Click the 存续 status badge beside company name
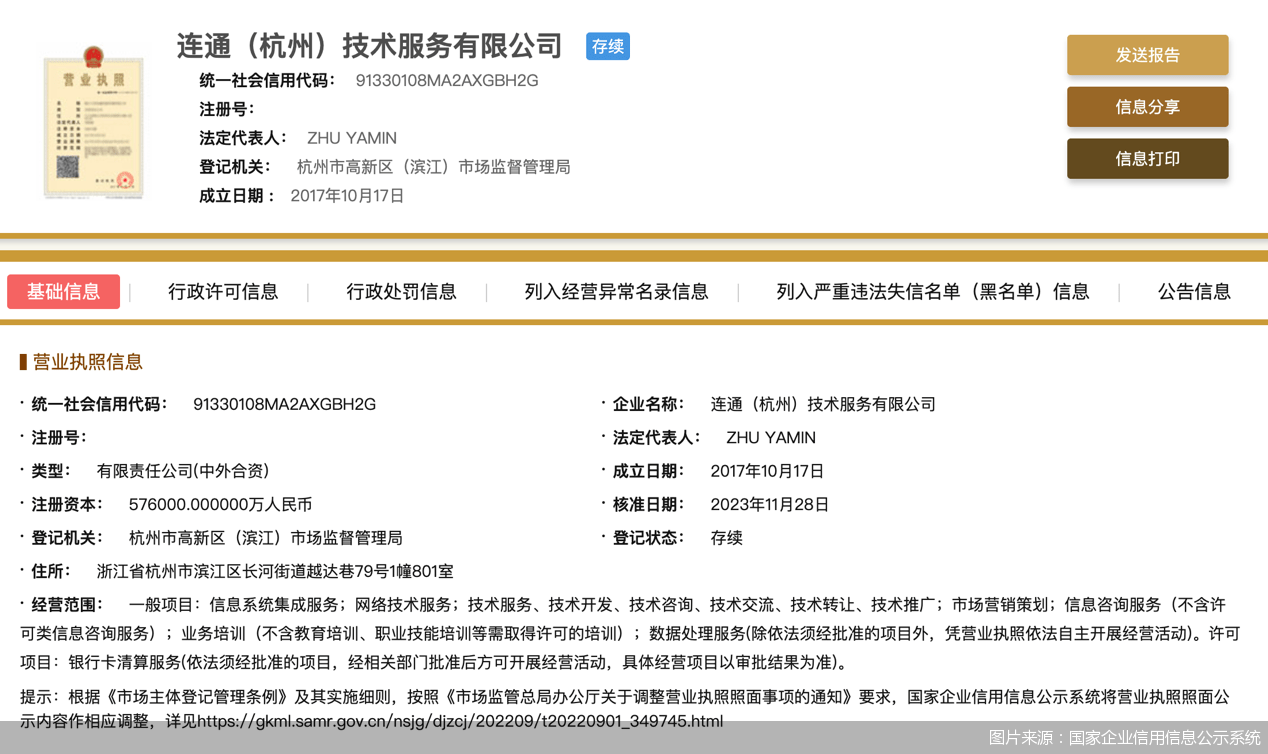The image size is (1268, 754). pos(608,46)
